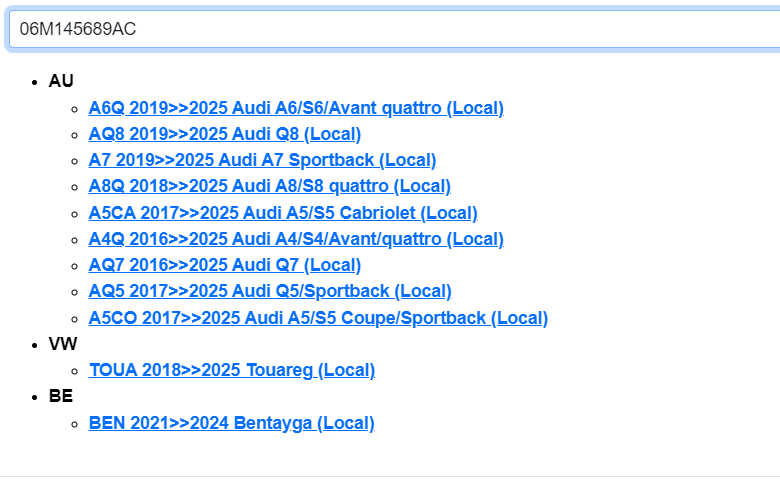Viewport: 780px width, 500px height.
Task: Click the hollow bullet before the Touareg link
Action: click(75, 371)
